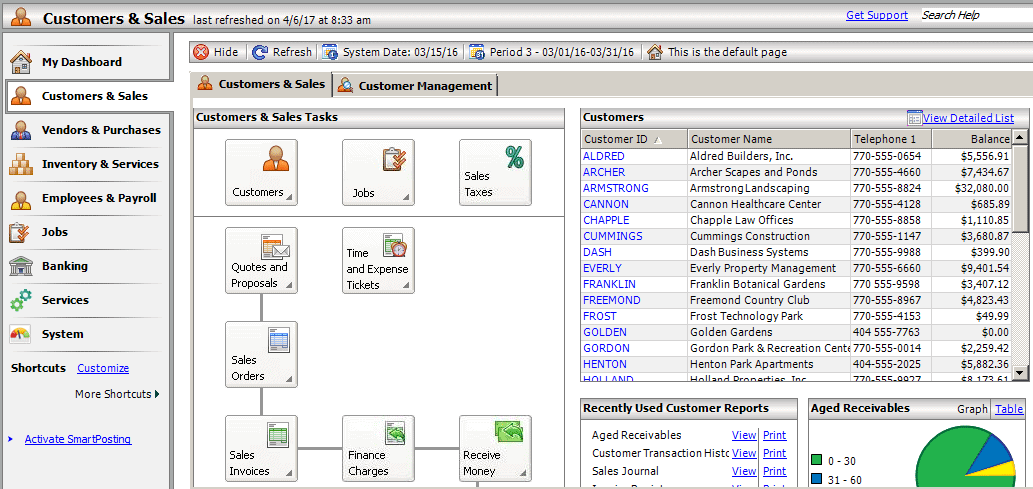Open customer FREEMOND
Viewport: 1033px width, 489px height.
pos(611,300)
